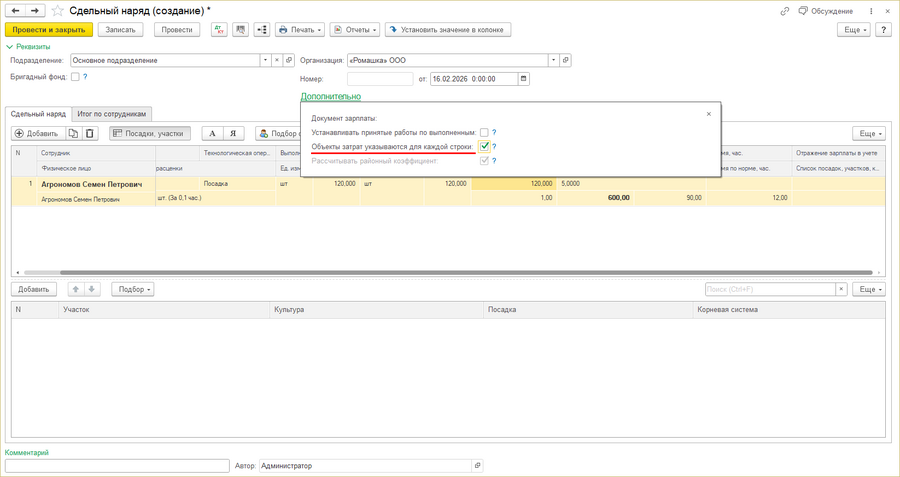Image resolution: width=900 pixels, height=477 pixels.
Task: Click the Дт/Кт postings icon
Action: [219, 30]
